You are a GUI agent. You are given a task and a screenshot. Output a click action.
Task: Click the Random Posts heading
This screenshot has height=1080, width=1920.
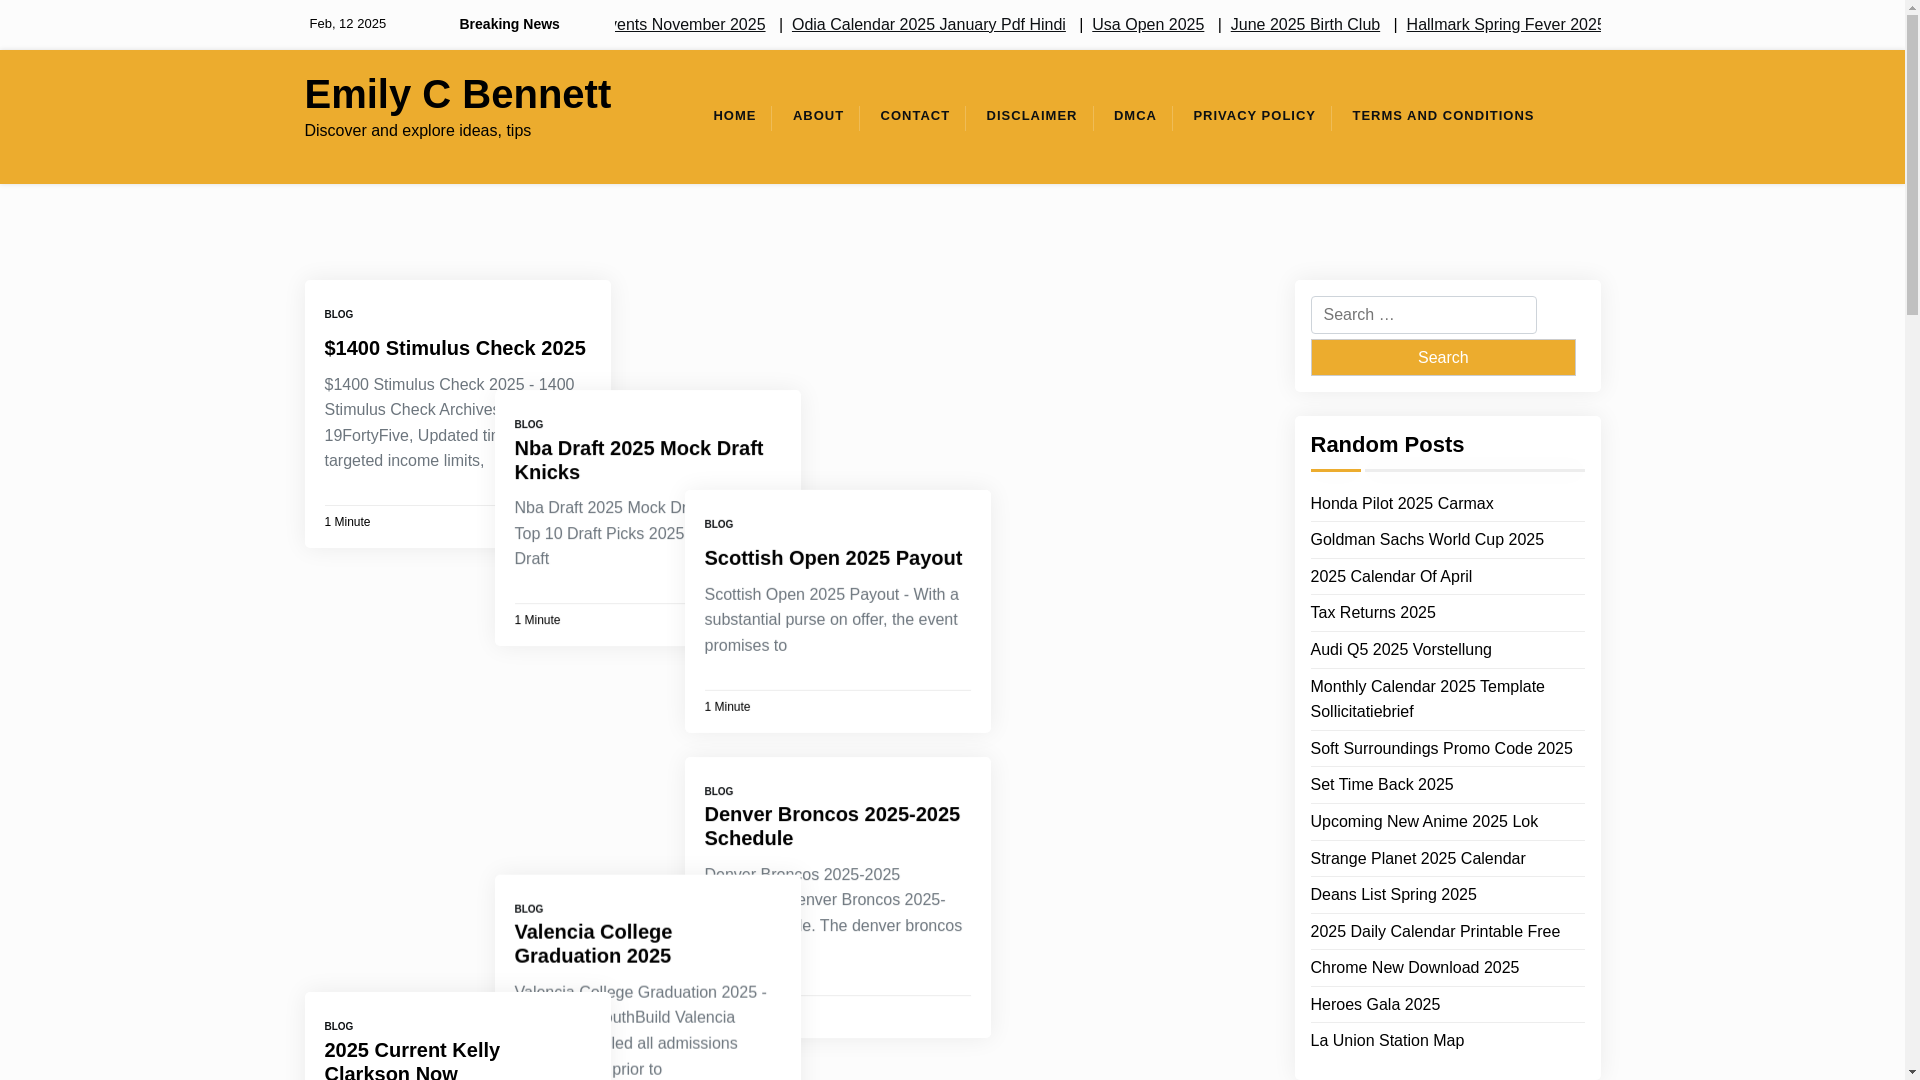pos(1386,445)
